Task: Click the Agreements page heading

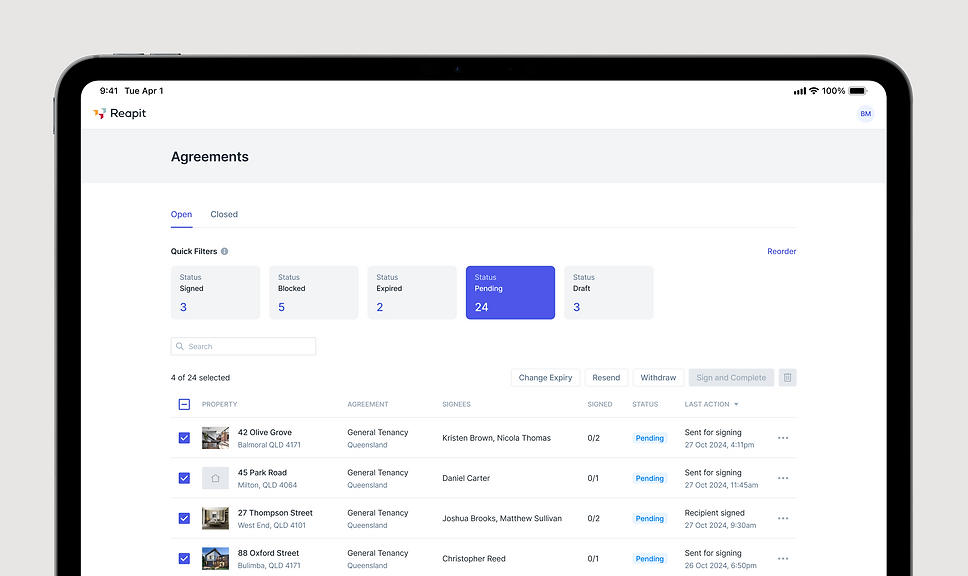Action: pos(210,157)
